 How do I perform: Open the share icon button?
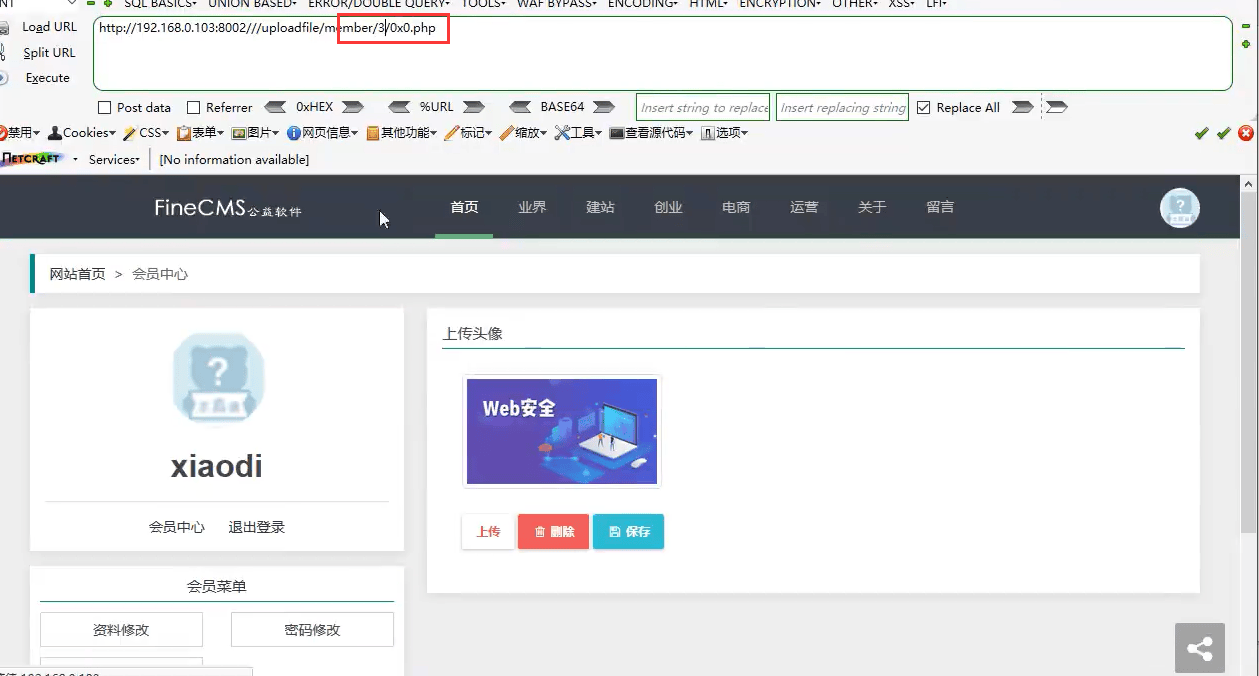click(x=1199, y=649)
